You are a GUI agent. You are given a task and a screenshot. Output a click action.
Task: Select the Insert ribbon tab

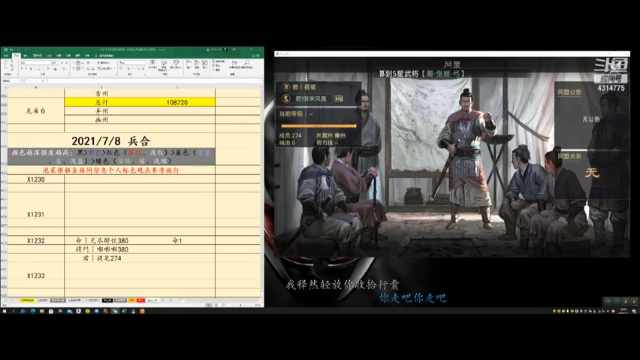tap(25, 56)
